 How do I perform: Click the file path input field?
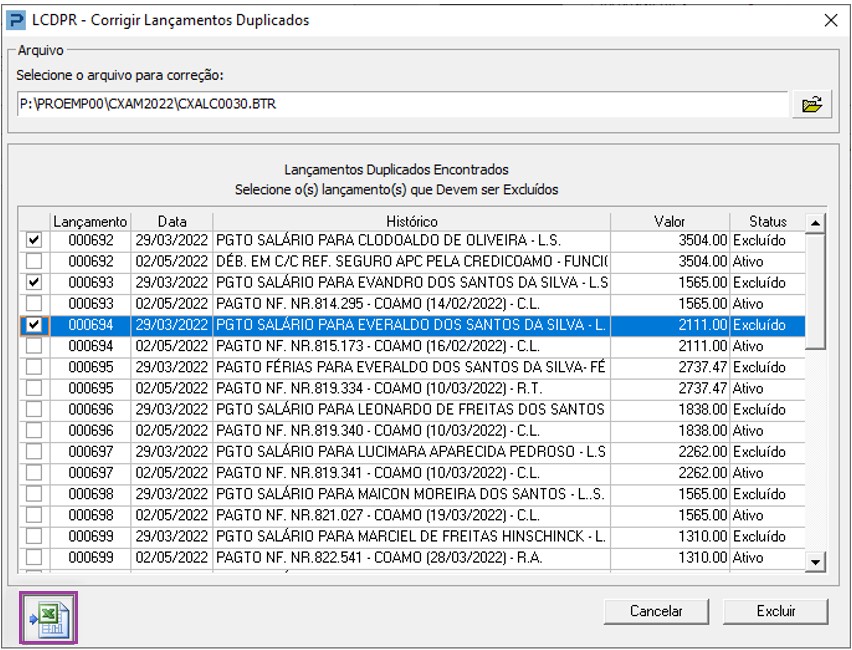click(400, 104)
